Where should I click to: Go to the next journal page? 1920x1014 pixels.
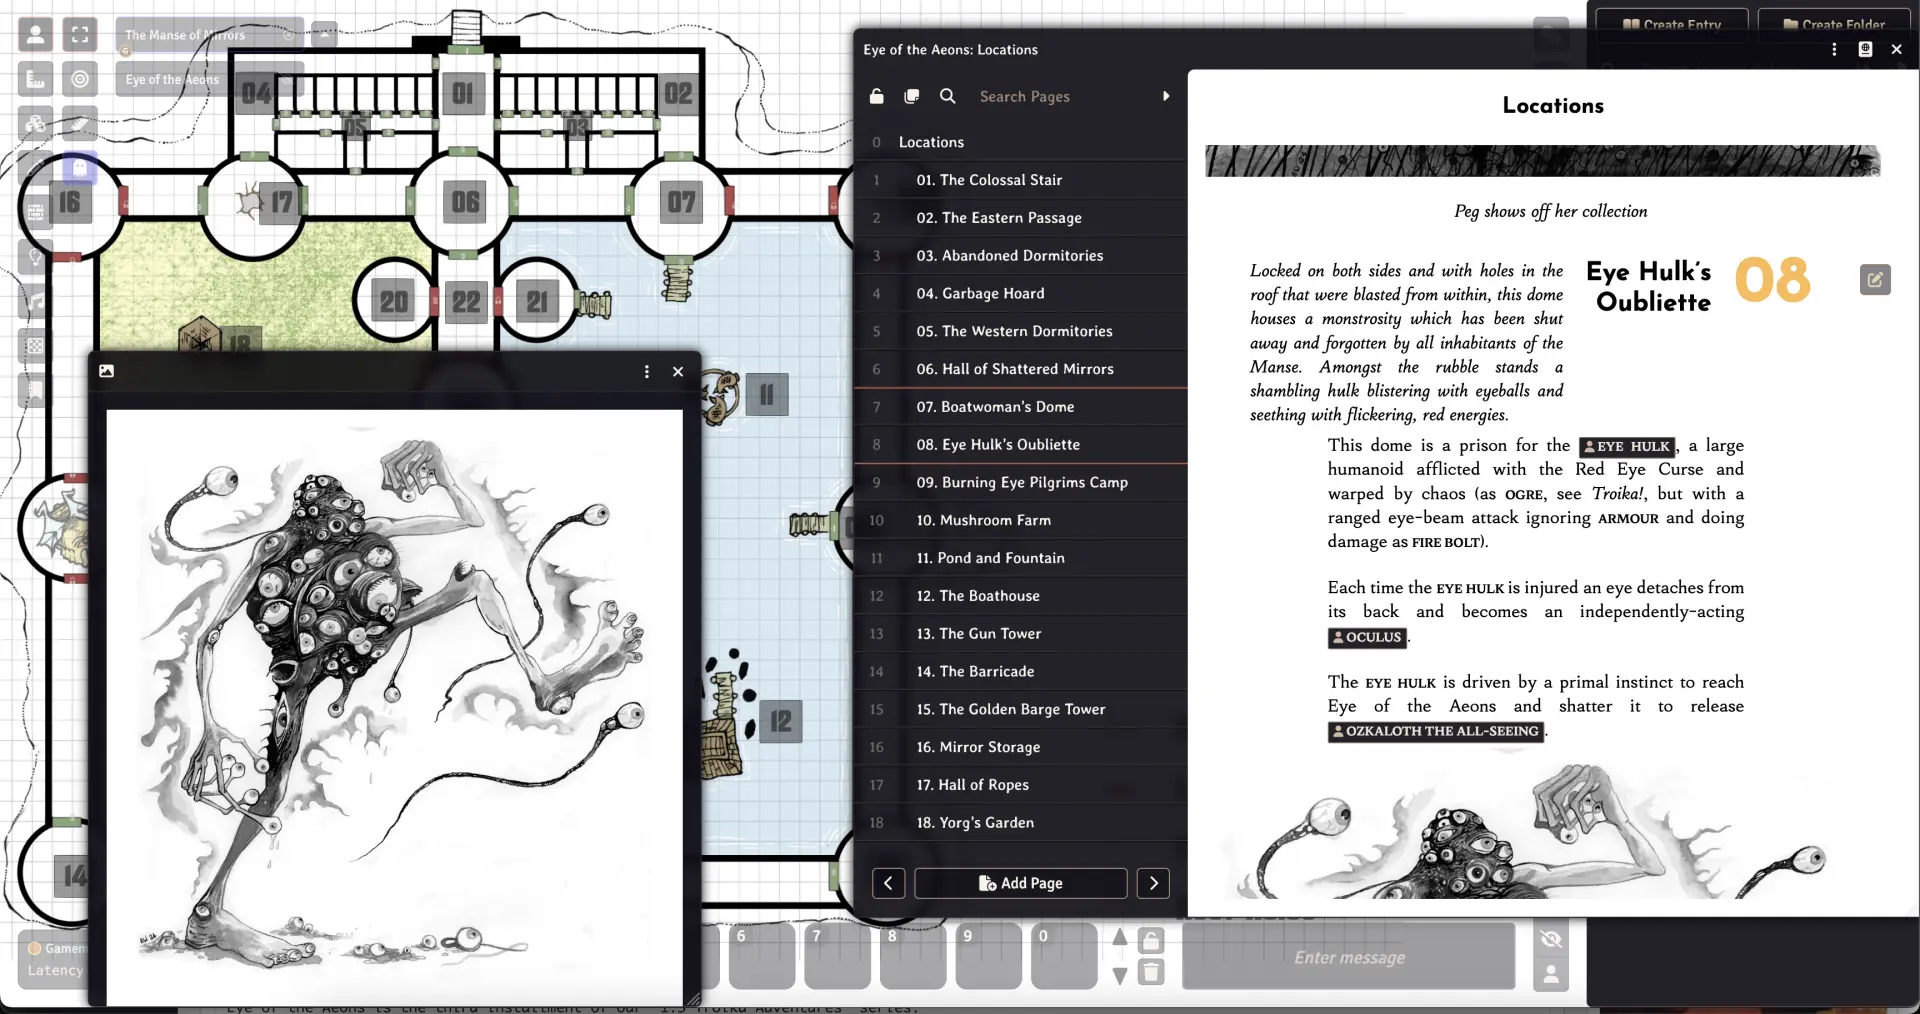pyautogui.click(x=1153, y=883)
